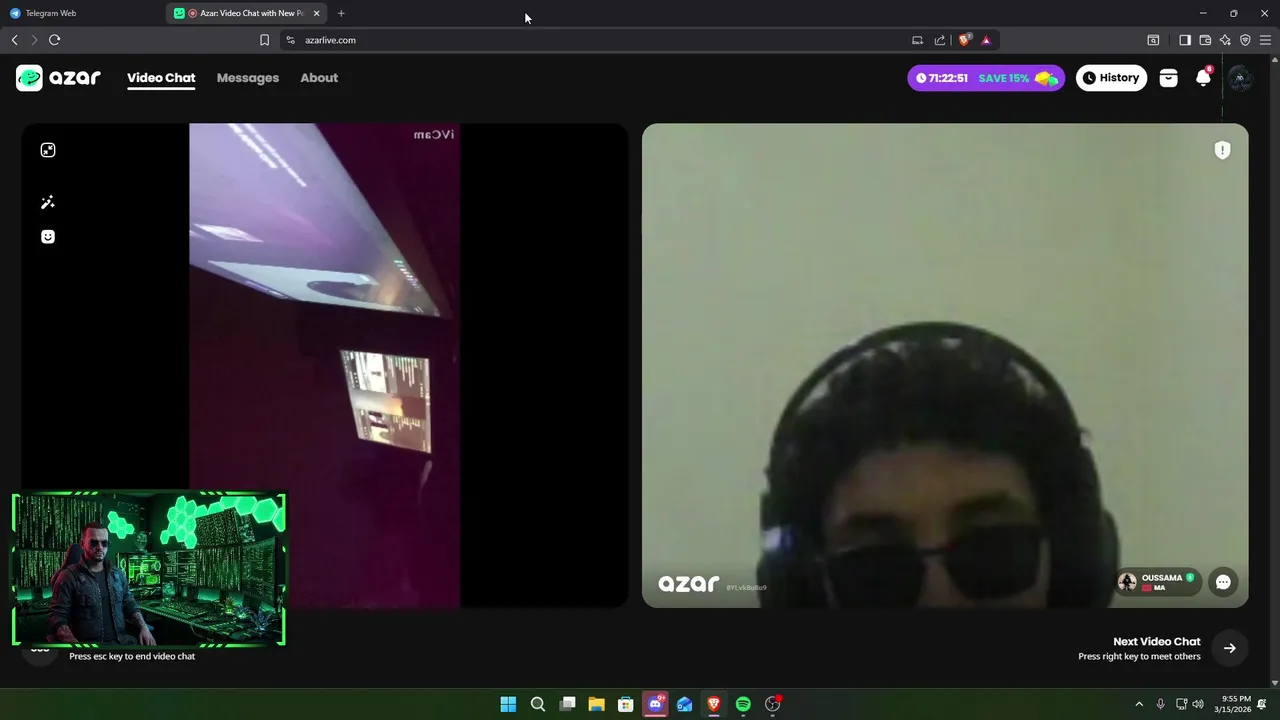Image resolution: width=1280 pixels, height=720 pixels.
Task: Open File Explorer from the taskbar
Action: [596, 704]
